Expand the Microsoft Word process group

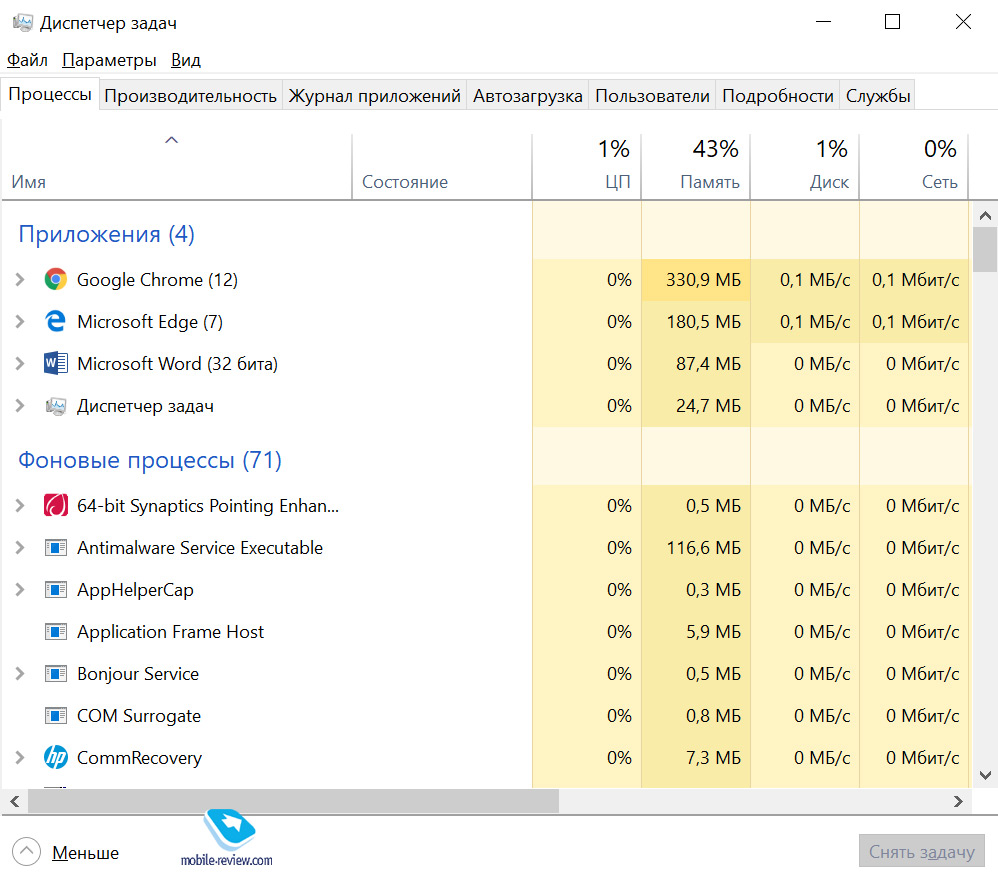[x=20, y=363]
